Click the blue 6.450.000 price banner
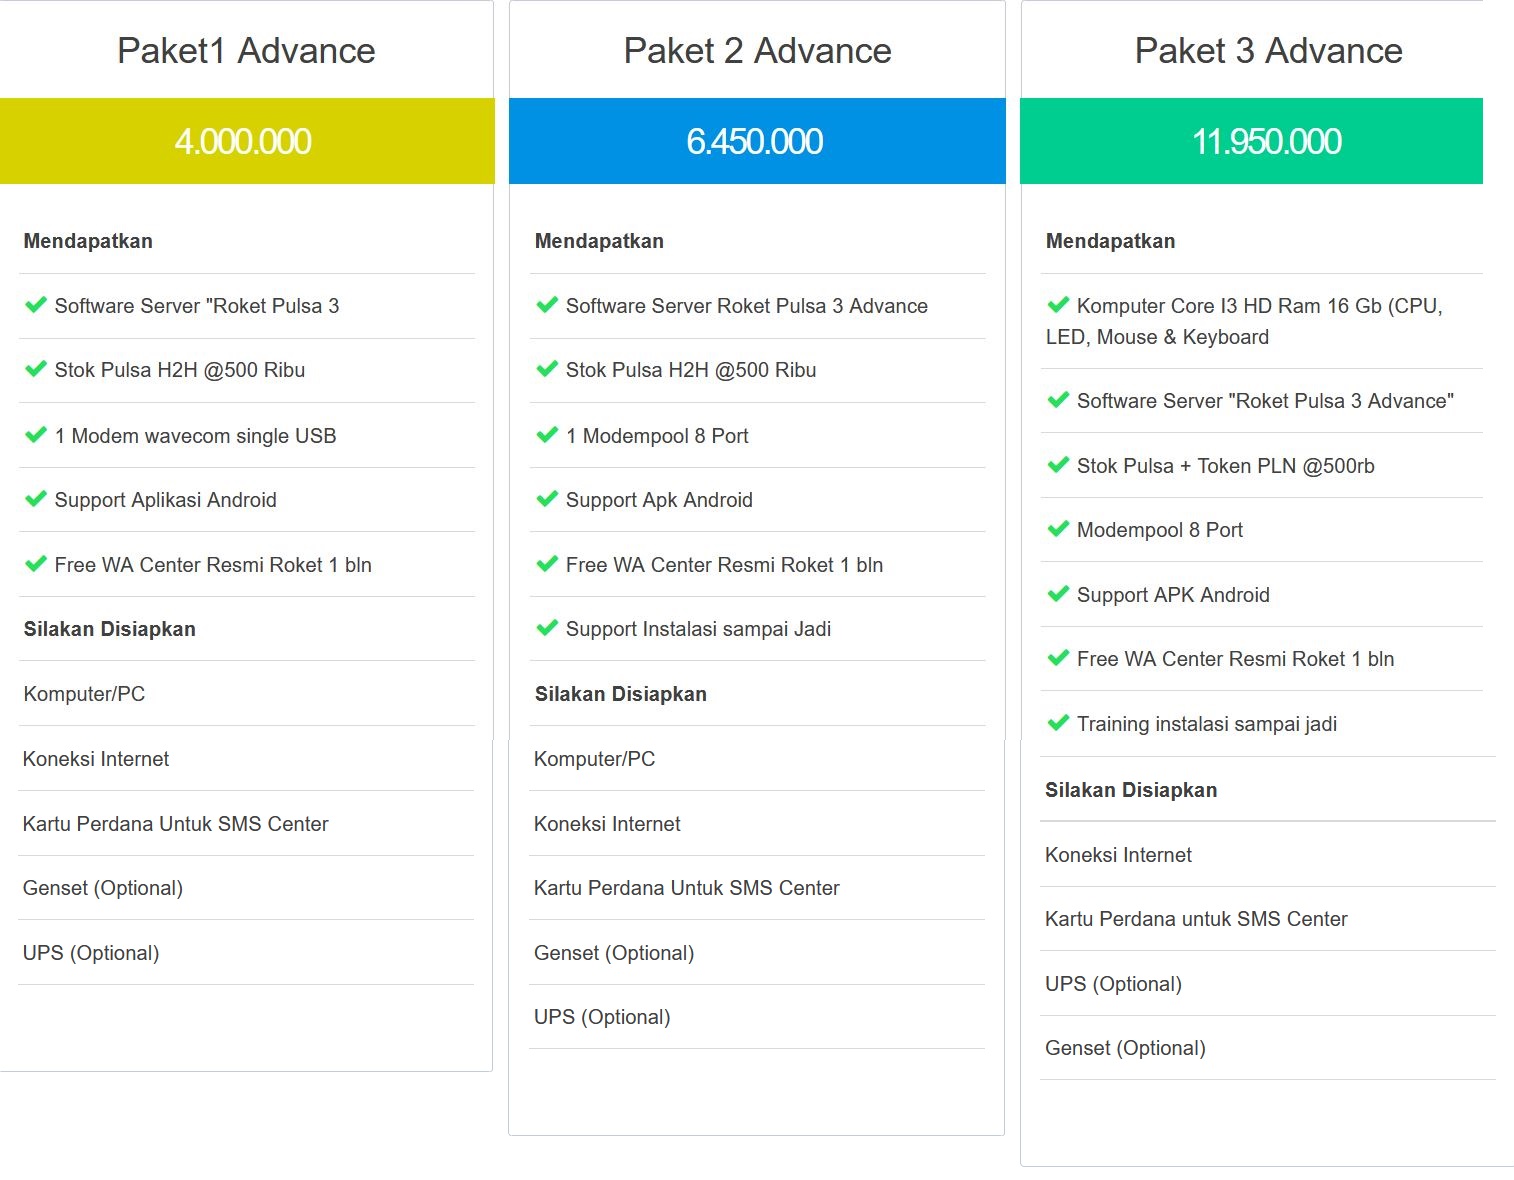1514x1180 pixels. click(757, 141)
